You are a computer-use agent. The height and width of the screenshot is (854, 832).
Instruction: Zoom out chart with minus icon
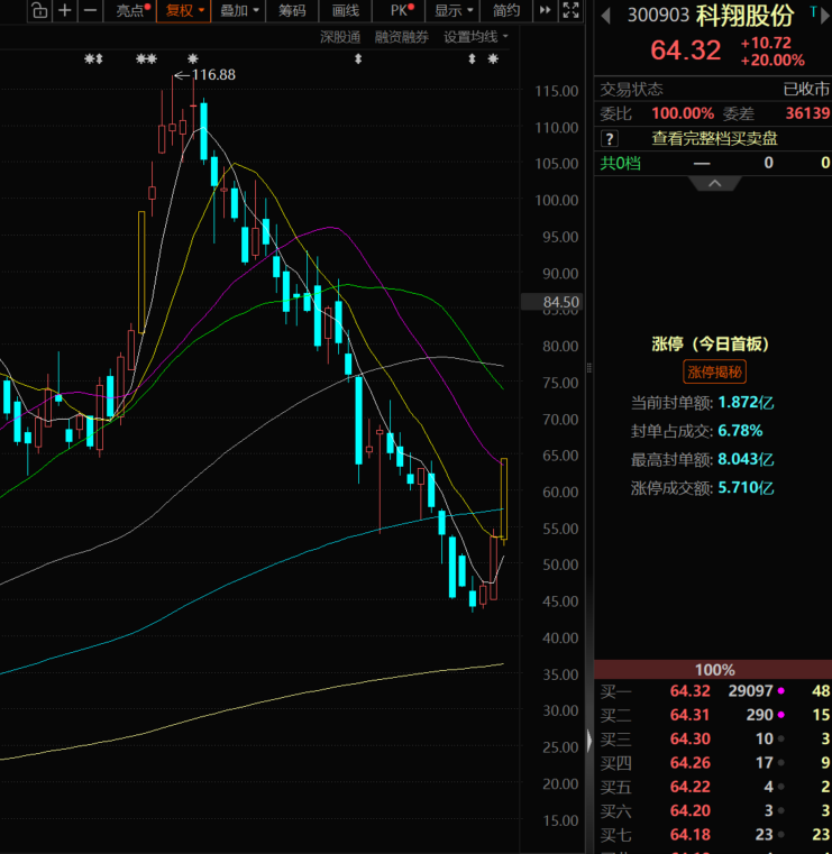point(90,10)
